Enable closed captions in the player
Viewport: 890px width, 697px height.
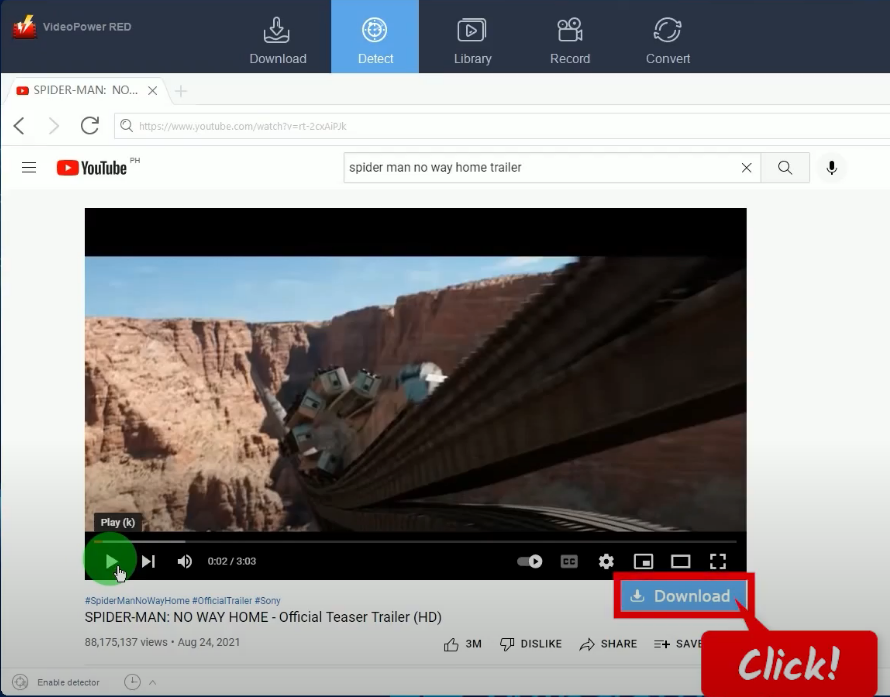(x=568, y=561)
